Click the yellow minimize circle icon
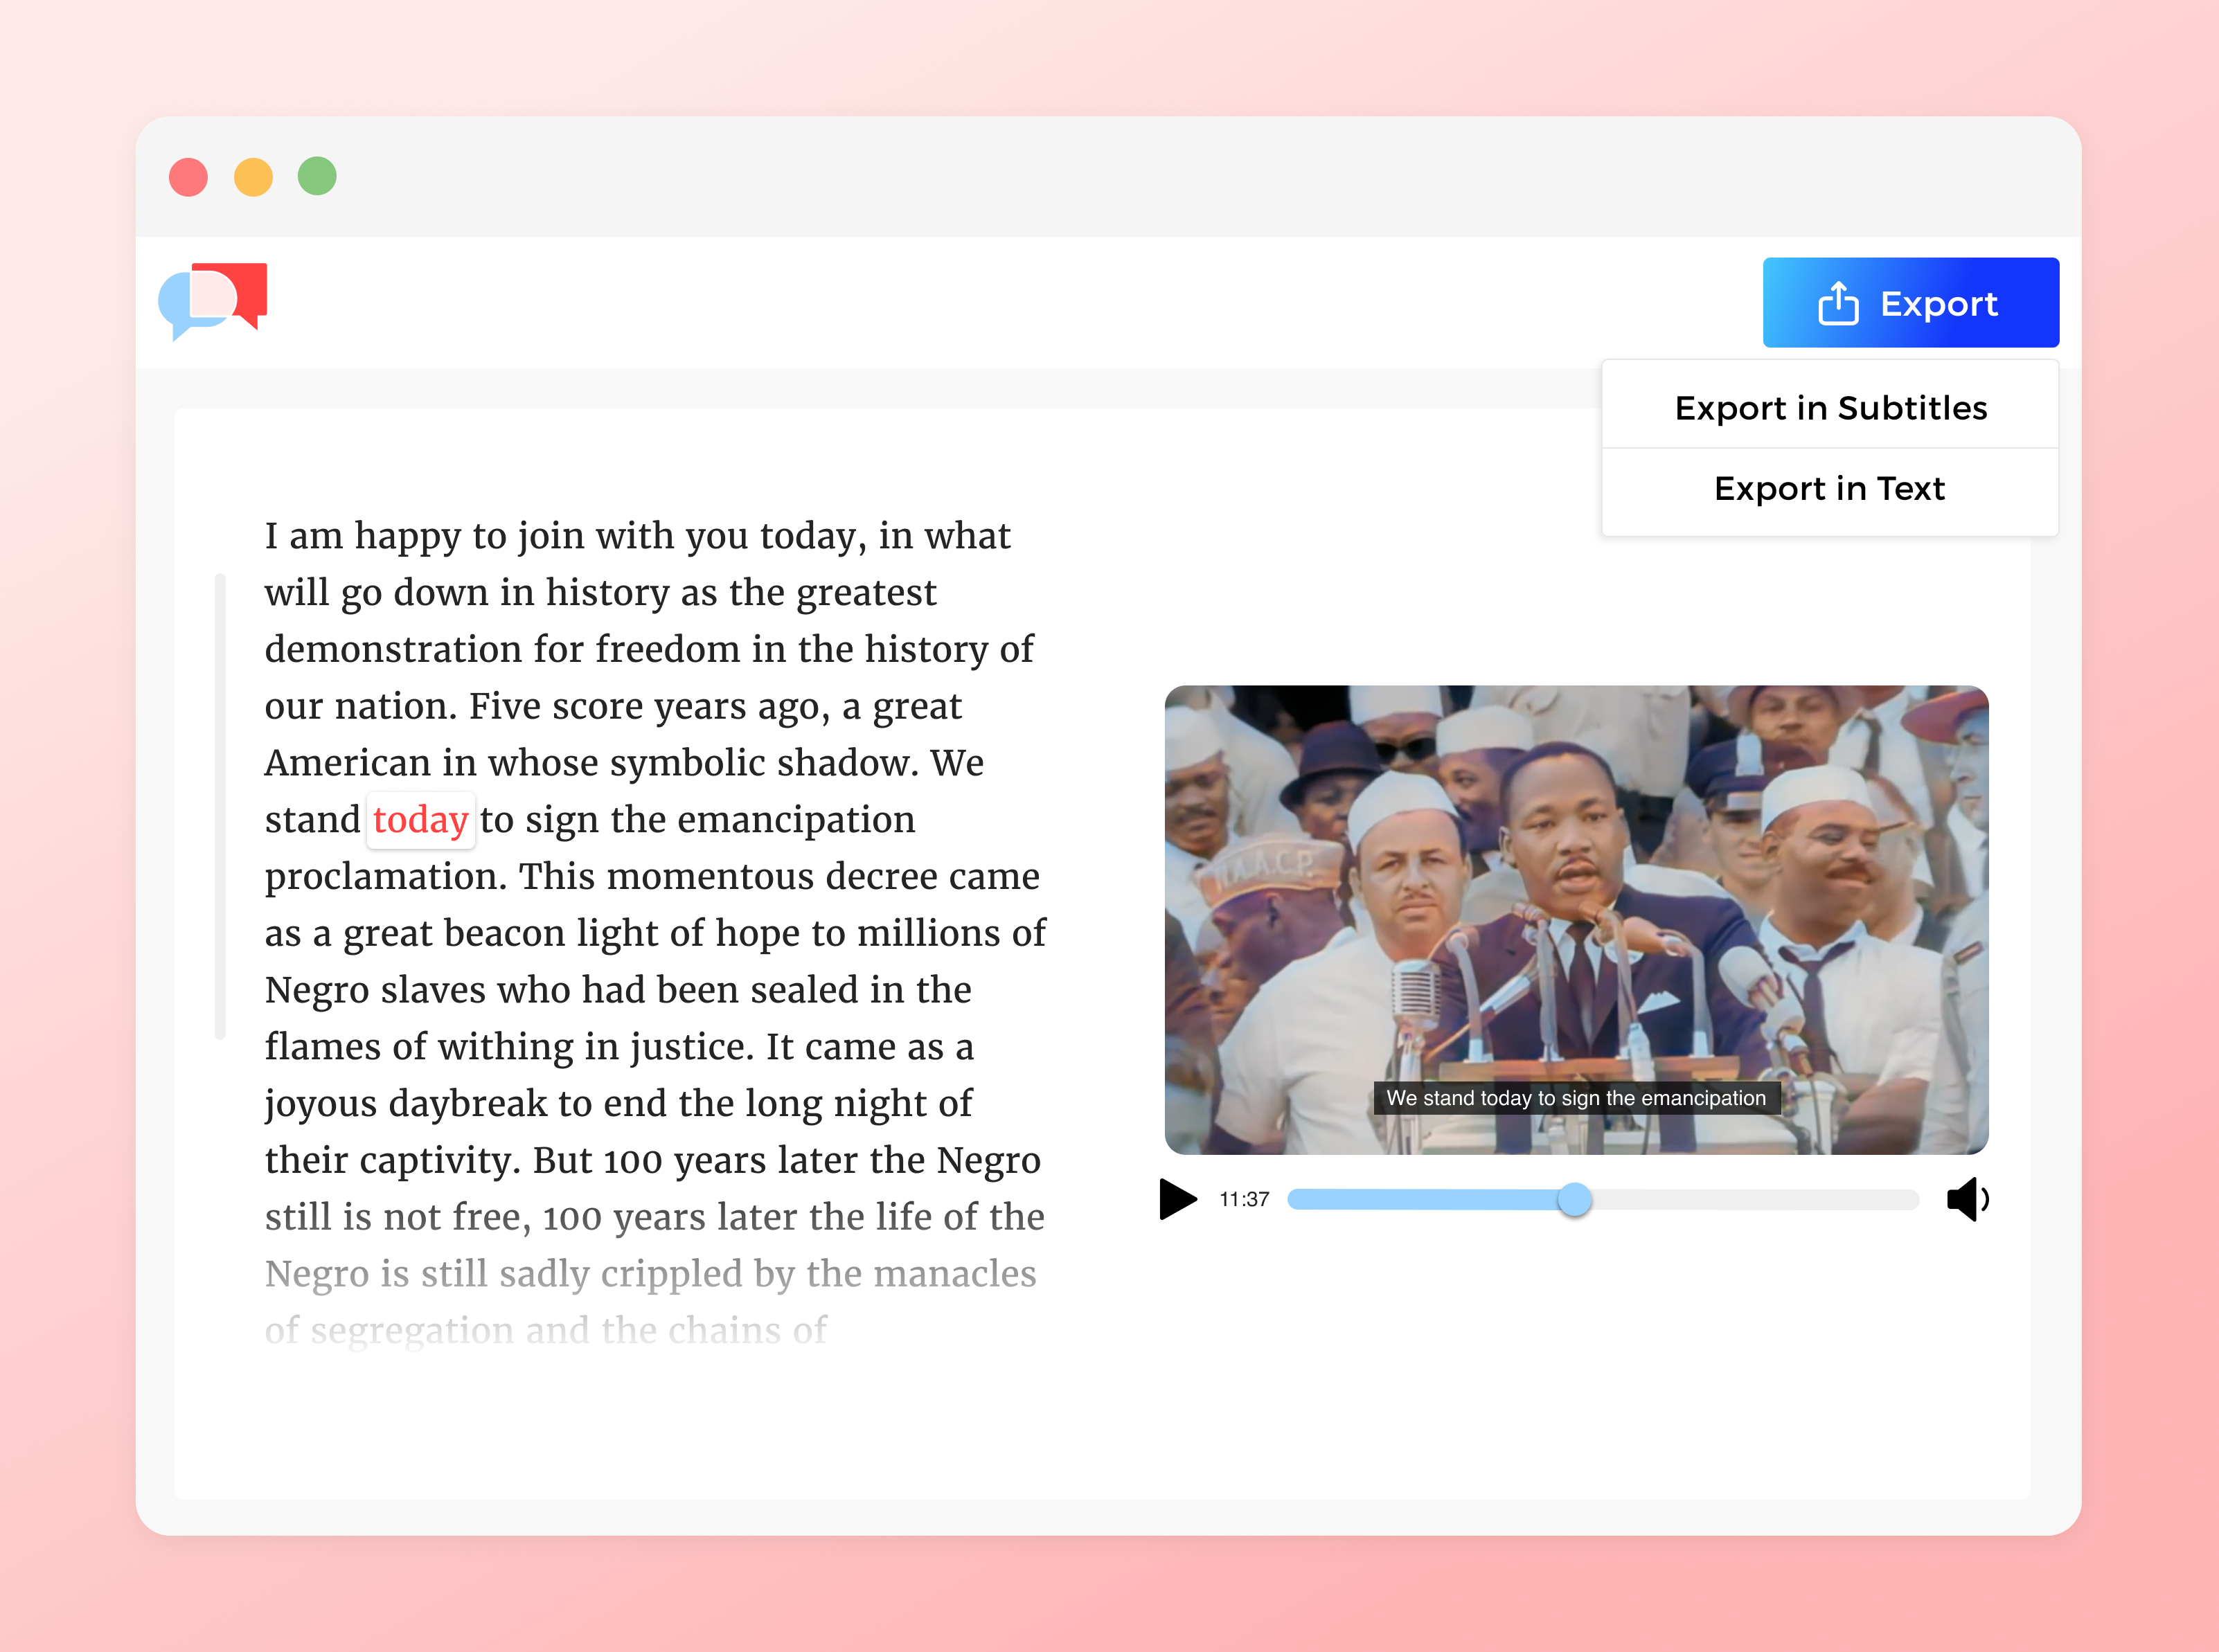Screen dimensions: 2219x1652 tap(255, 176)
